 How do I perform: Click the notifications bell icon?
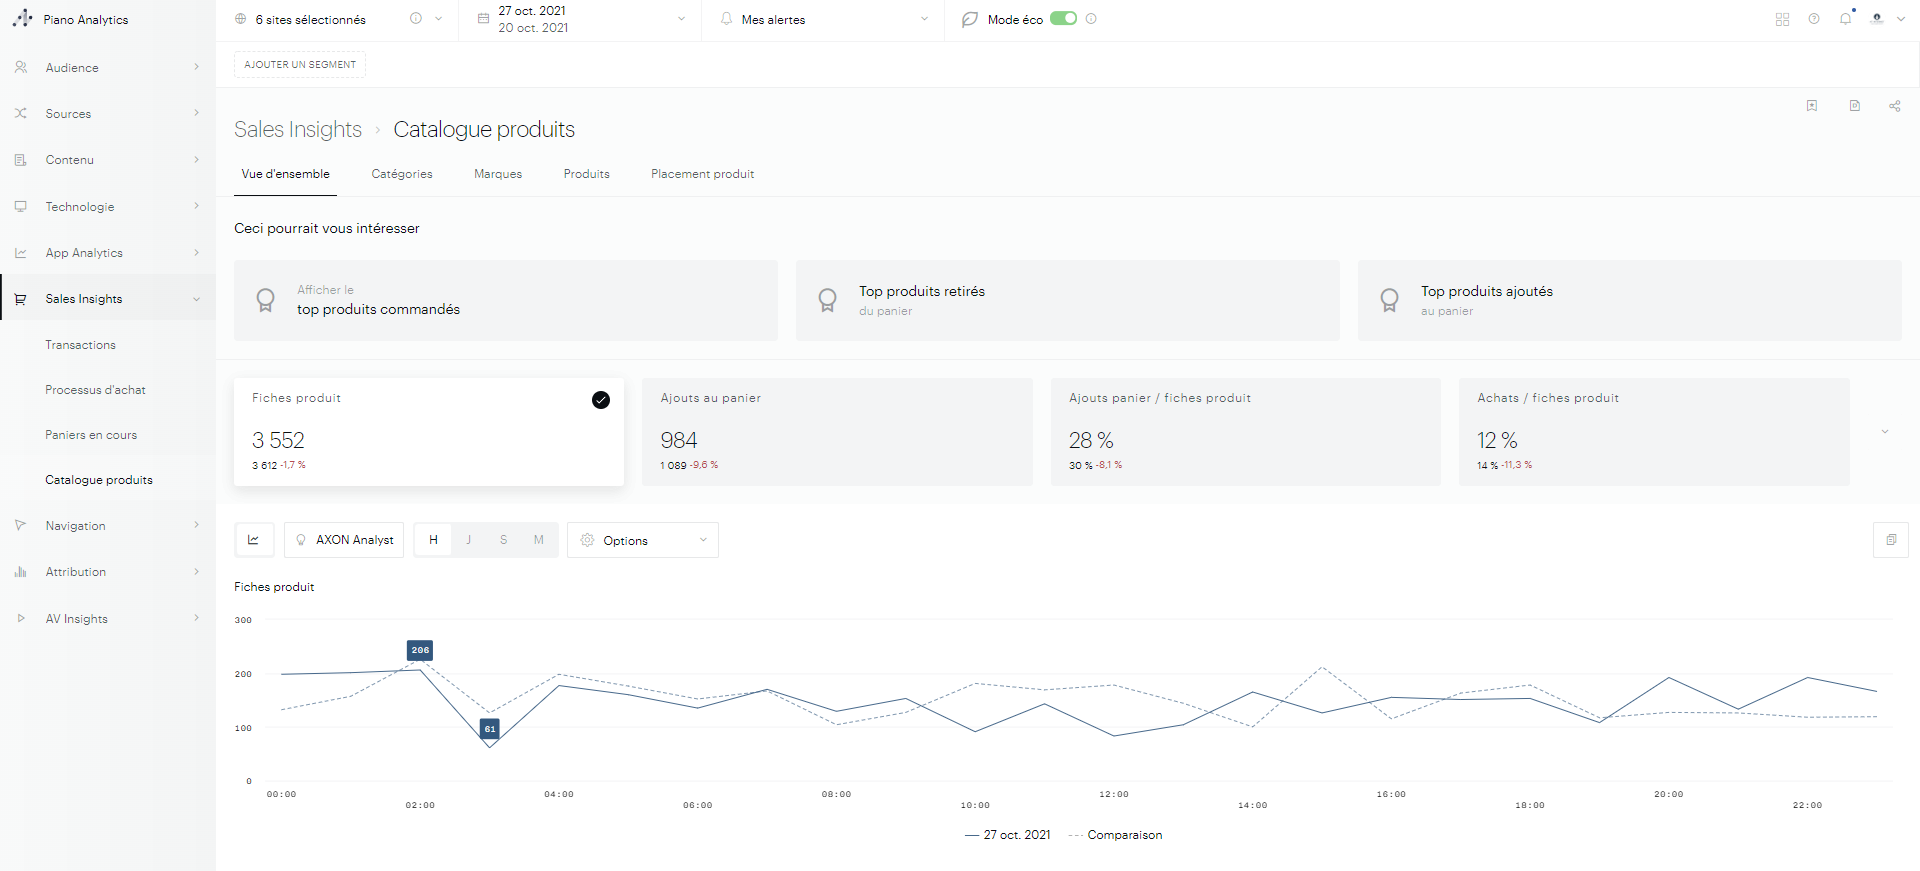point(1845,19)
